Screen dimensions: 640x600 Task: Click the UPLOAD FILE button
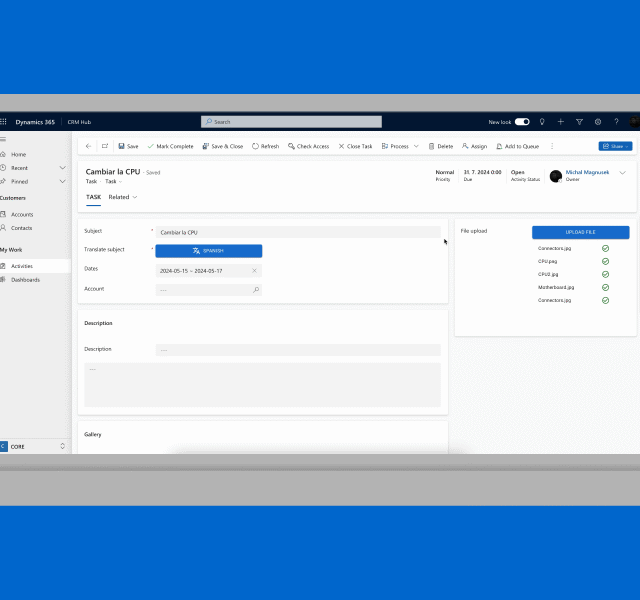[x=580, y=232]
